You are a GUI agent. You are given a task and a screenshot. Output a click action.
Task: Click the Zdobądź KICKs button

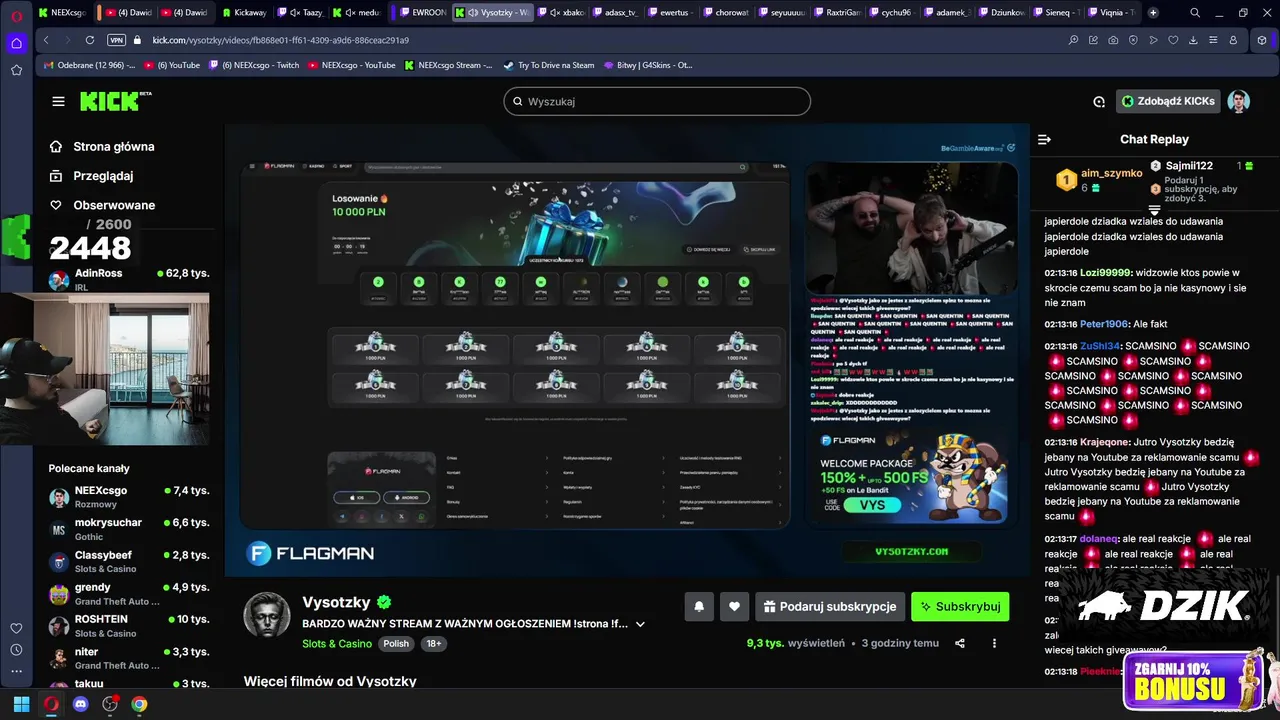pyautogui.click(x=1168, y=101)
